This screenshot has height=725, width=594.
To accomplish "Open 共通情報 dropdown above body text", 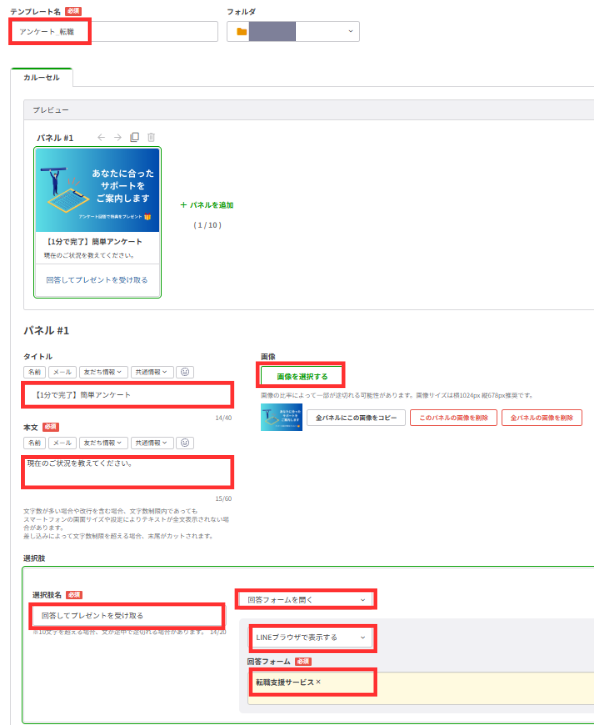I will (152, 442).
